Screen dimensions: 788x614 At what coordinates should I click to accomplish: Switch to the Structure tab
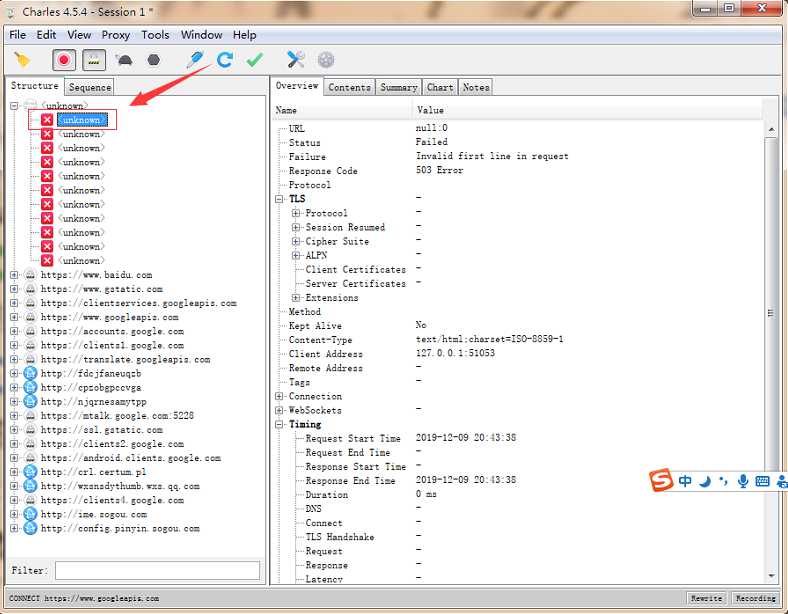pyautogui.click(x=35, y=86)
